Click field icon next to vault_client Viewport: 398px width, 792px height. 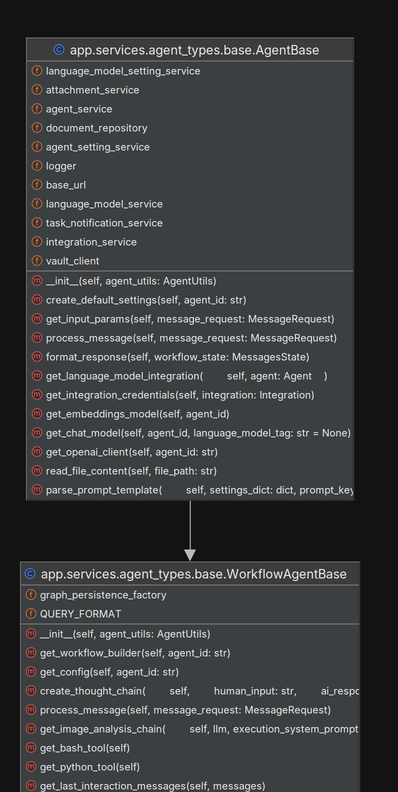pyautogui.click(x=37, y=261)
